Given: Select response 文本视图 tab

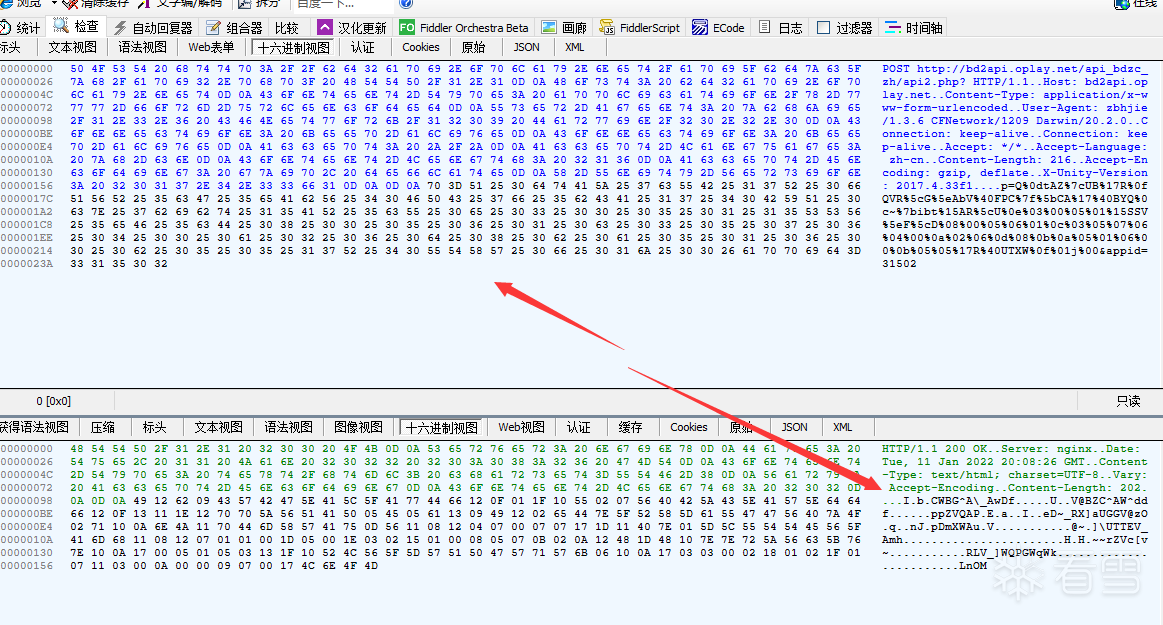Looking at the screenshot, I should [x=219, y=428].
